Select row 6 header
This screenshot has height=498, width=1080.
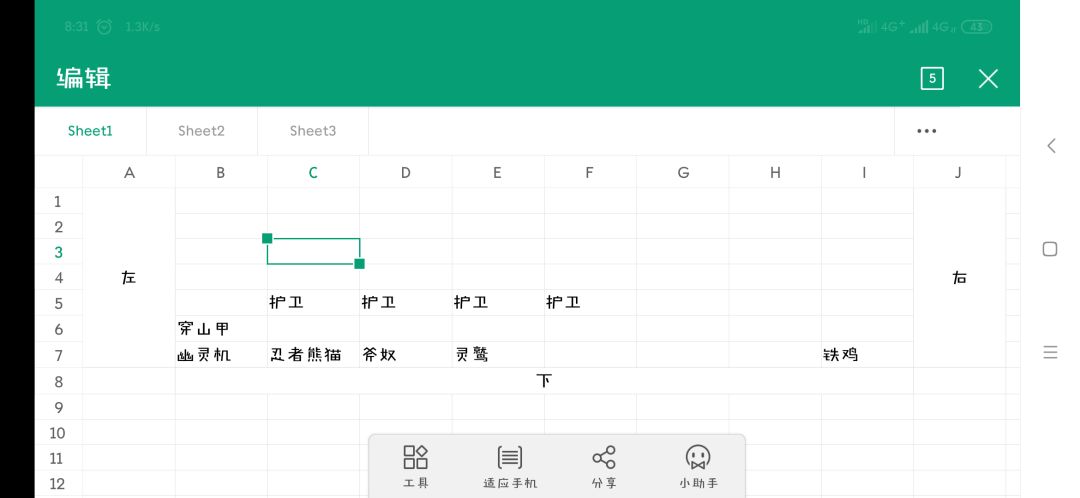[58, 329]
